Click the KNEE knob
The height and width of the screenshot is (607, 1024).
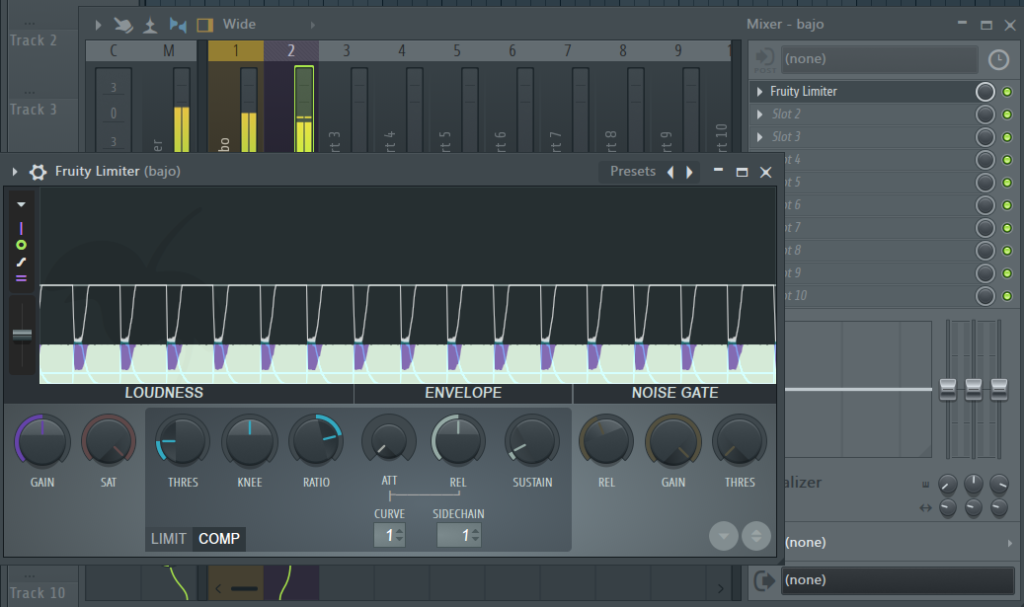249,442
